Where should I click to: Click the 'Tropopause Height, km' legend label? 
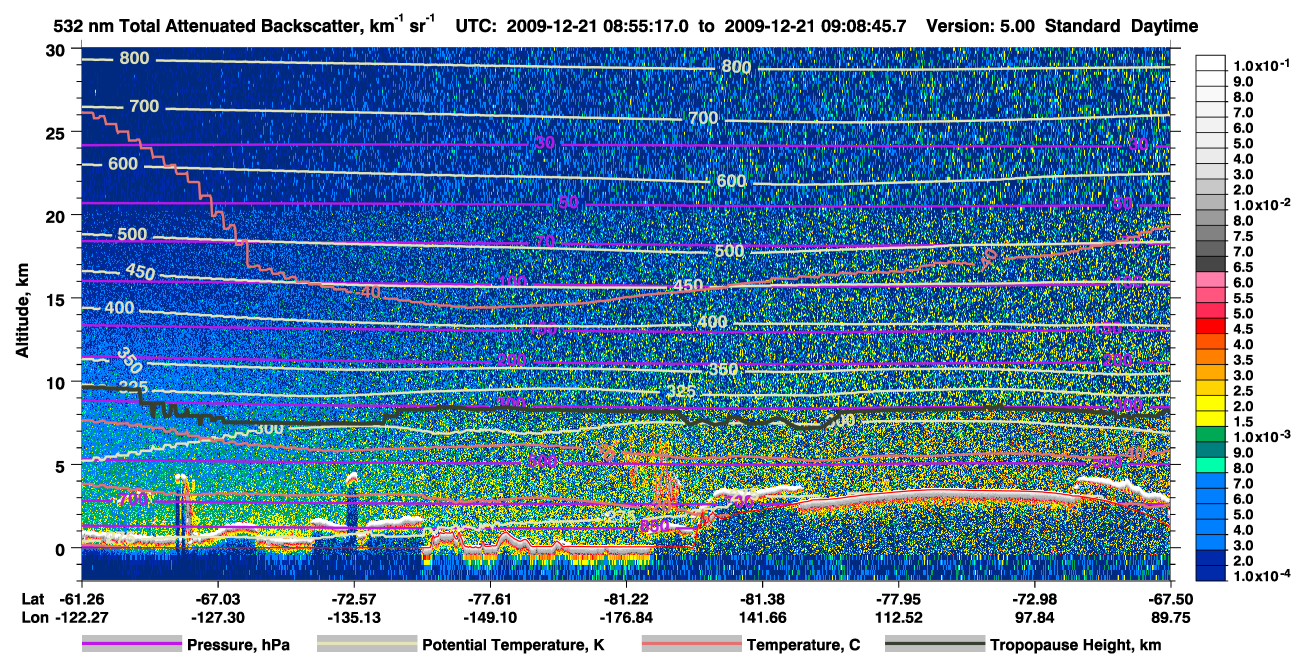click(x=1076, y=646)
